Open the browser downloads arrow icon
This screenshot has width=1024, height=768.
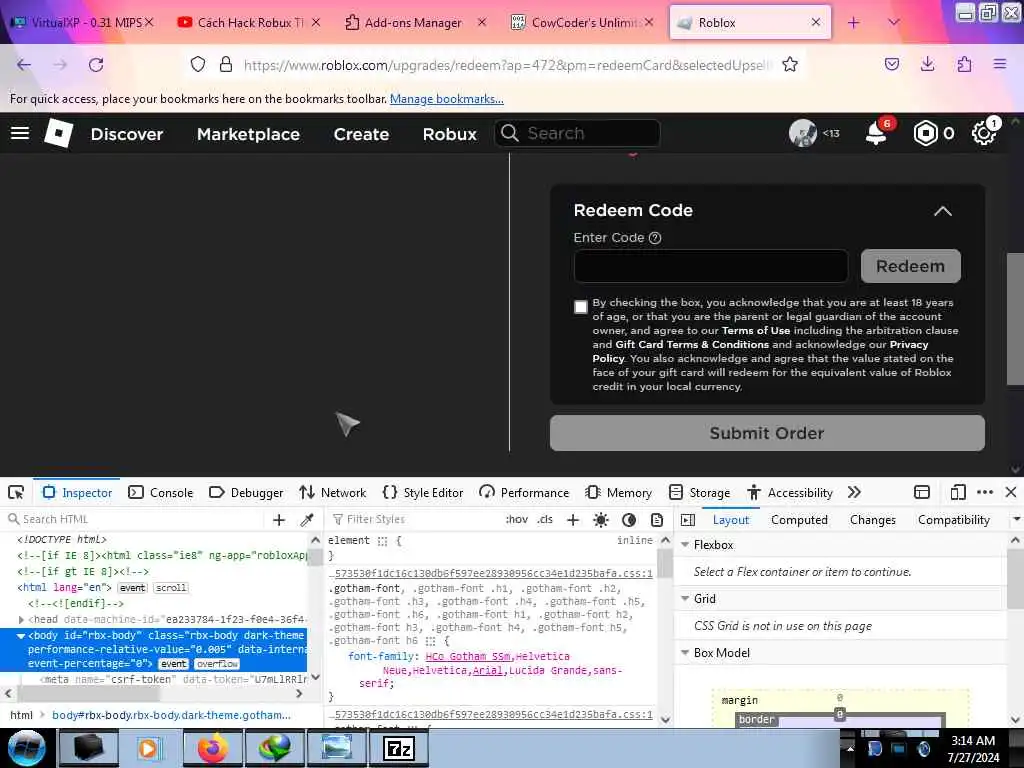click(x=927, y=64)
